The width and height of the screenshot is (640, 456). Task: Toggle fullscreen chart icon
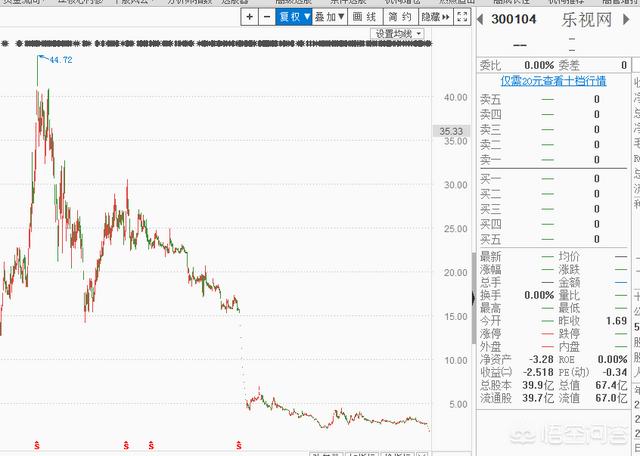click(462, 17)
